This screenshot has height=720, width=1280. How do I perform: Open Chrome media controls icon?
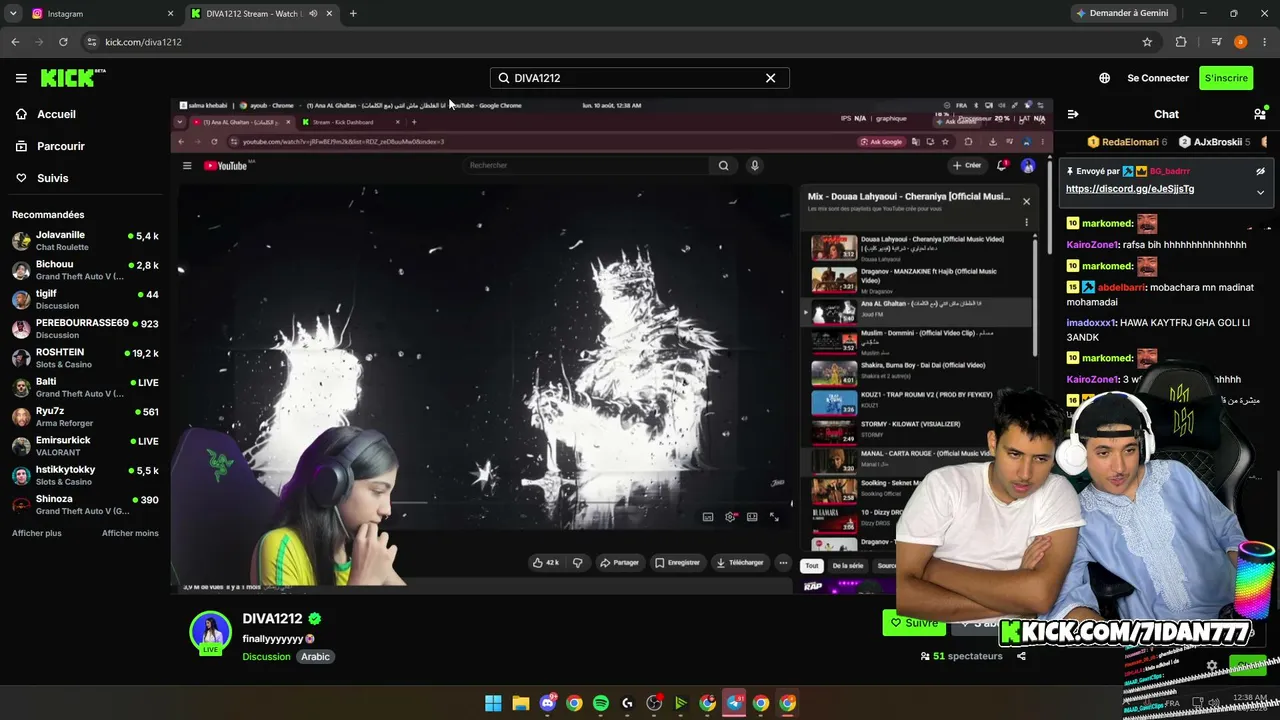[1216, 42]
